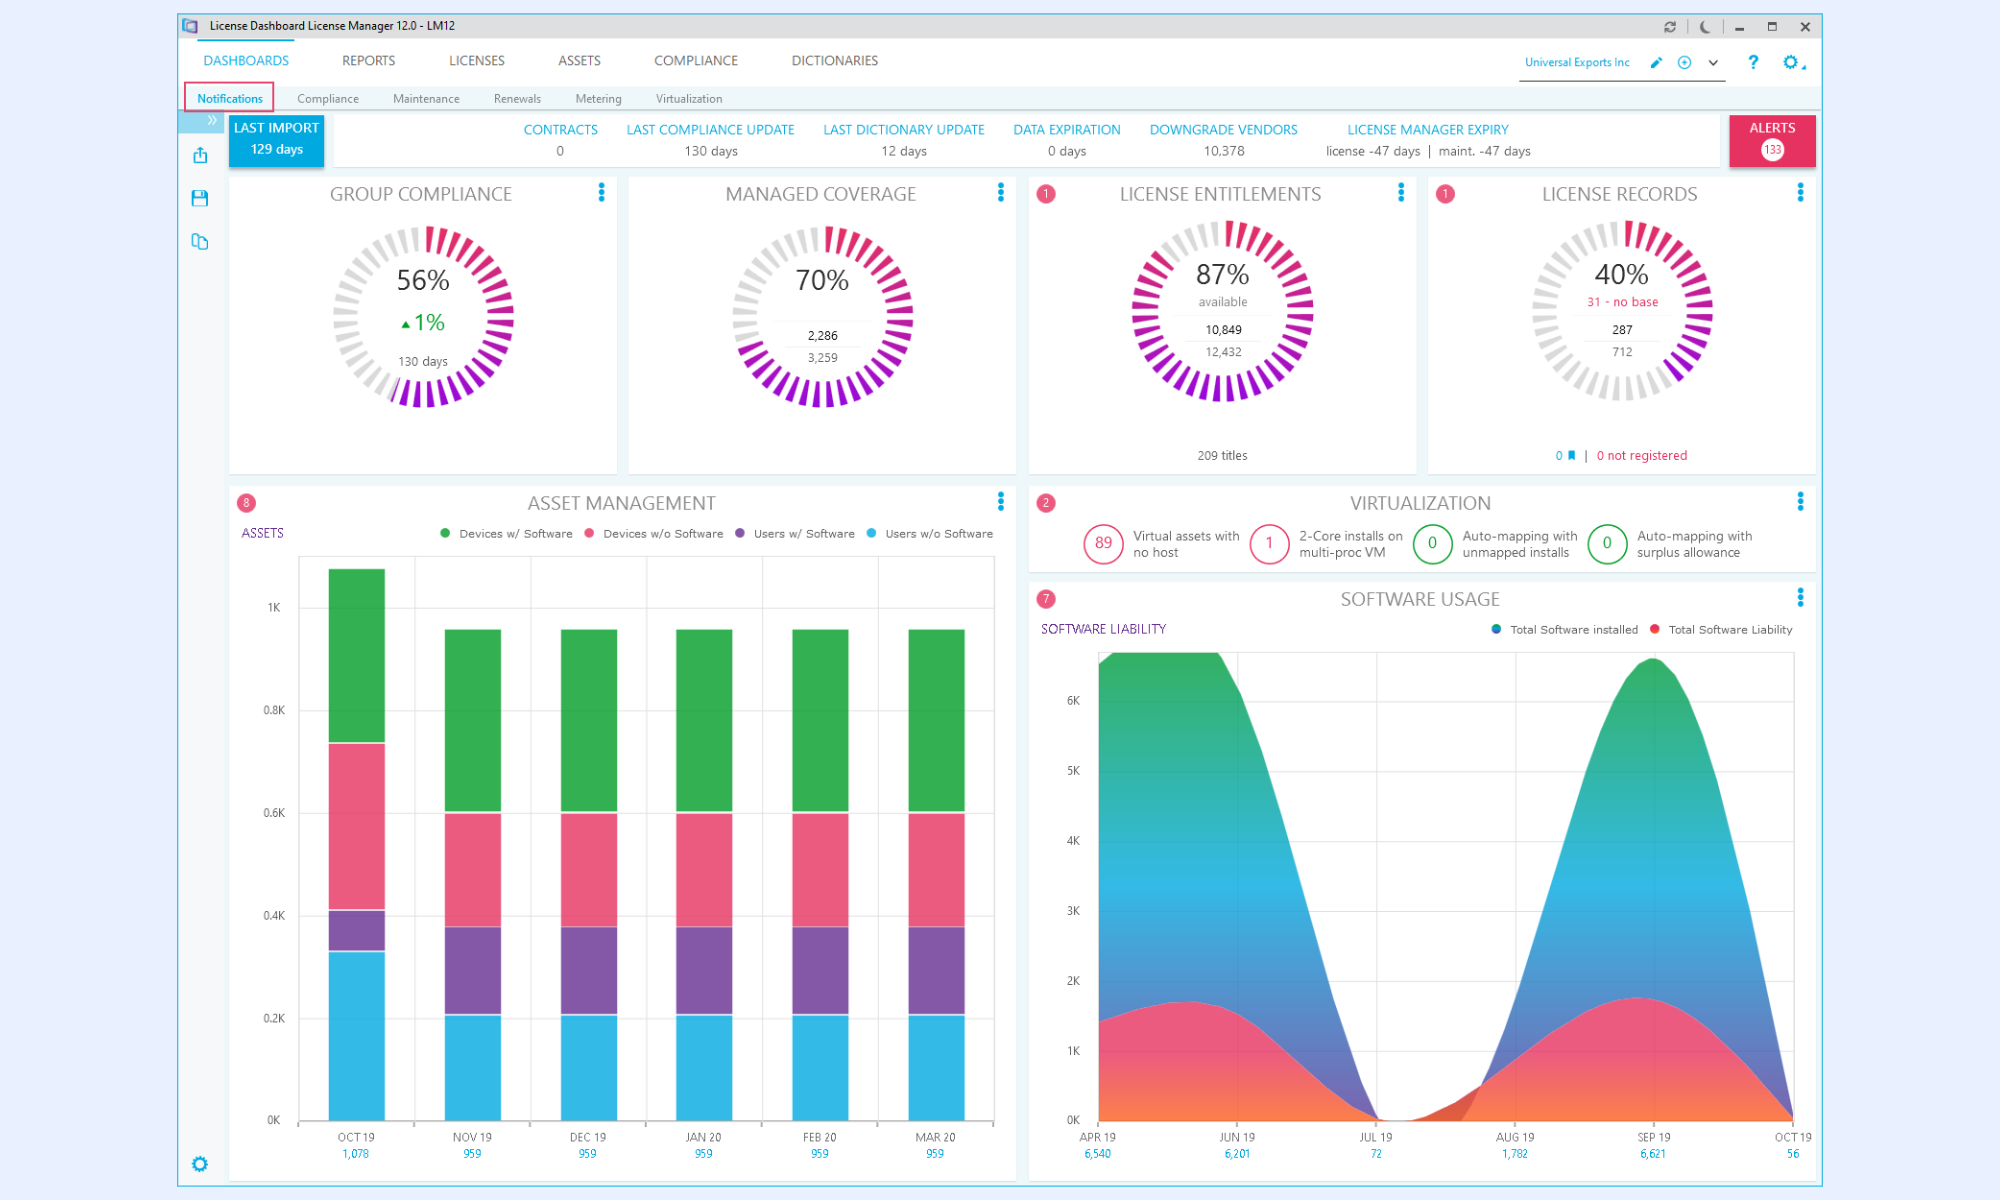Select the Maintenance sub-tab

click(x=426, y=99)
